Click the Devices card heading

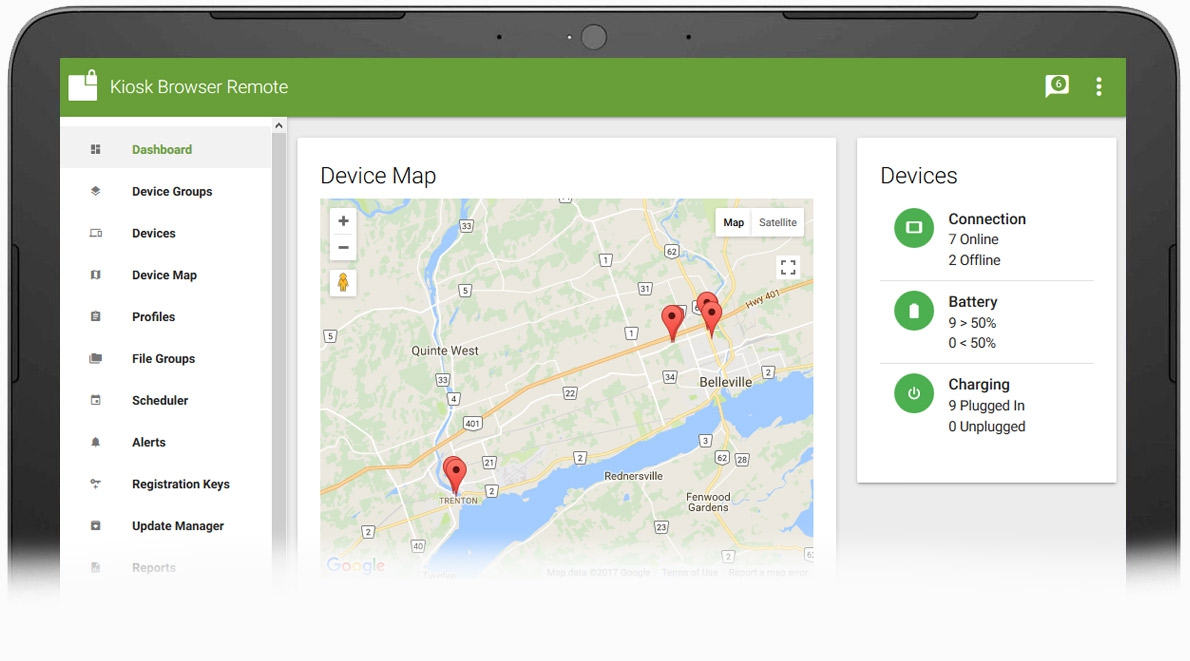tap(918, 175)
